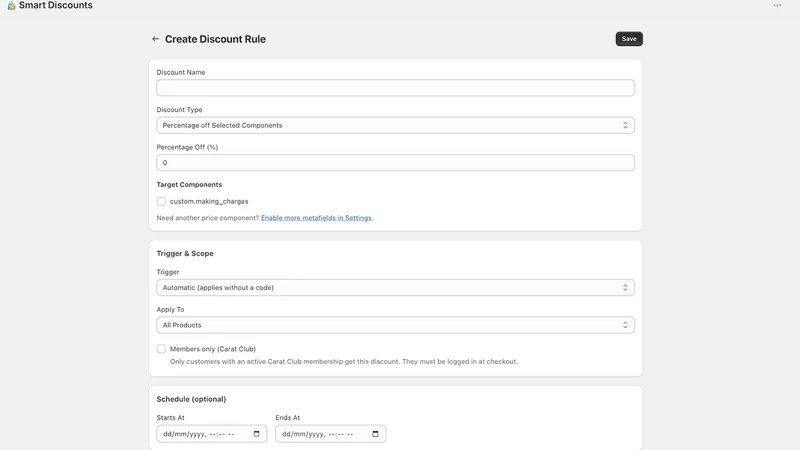Click the Carat Club membership description text
Screen dimensions: 800x450
coord(344,361)
